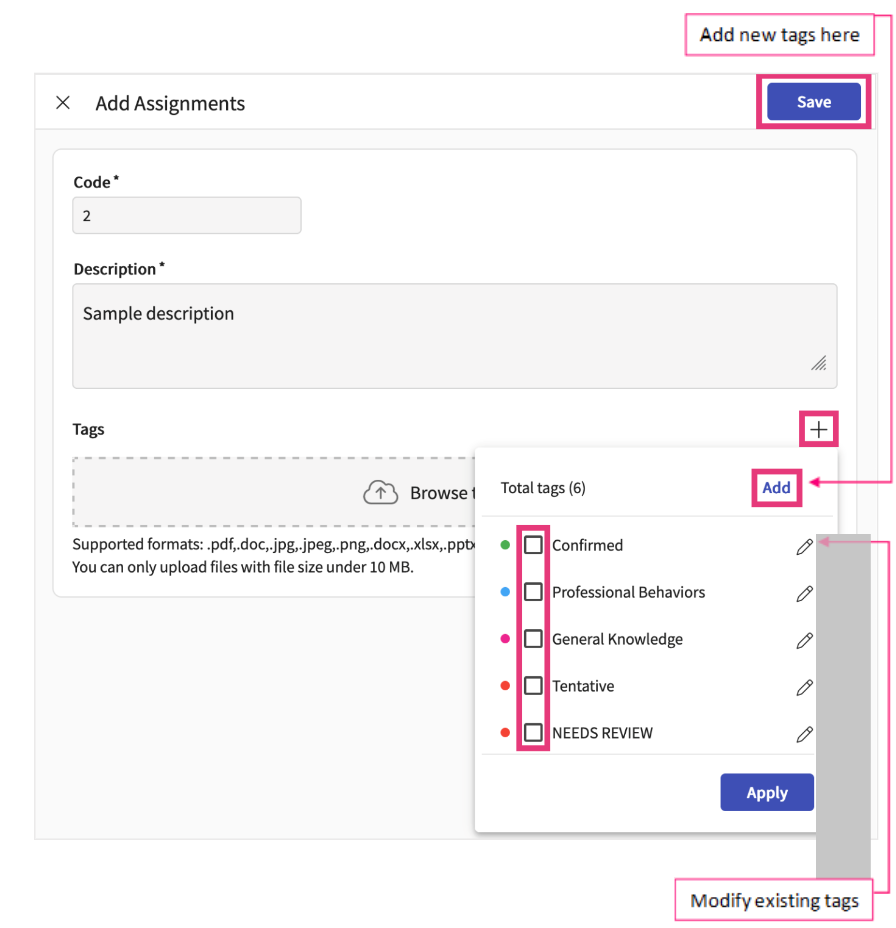896x928 pixels.
Task: Mark the NEEDS REVIEW checkbox
Action: (534, 733)
